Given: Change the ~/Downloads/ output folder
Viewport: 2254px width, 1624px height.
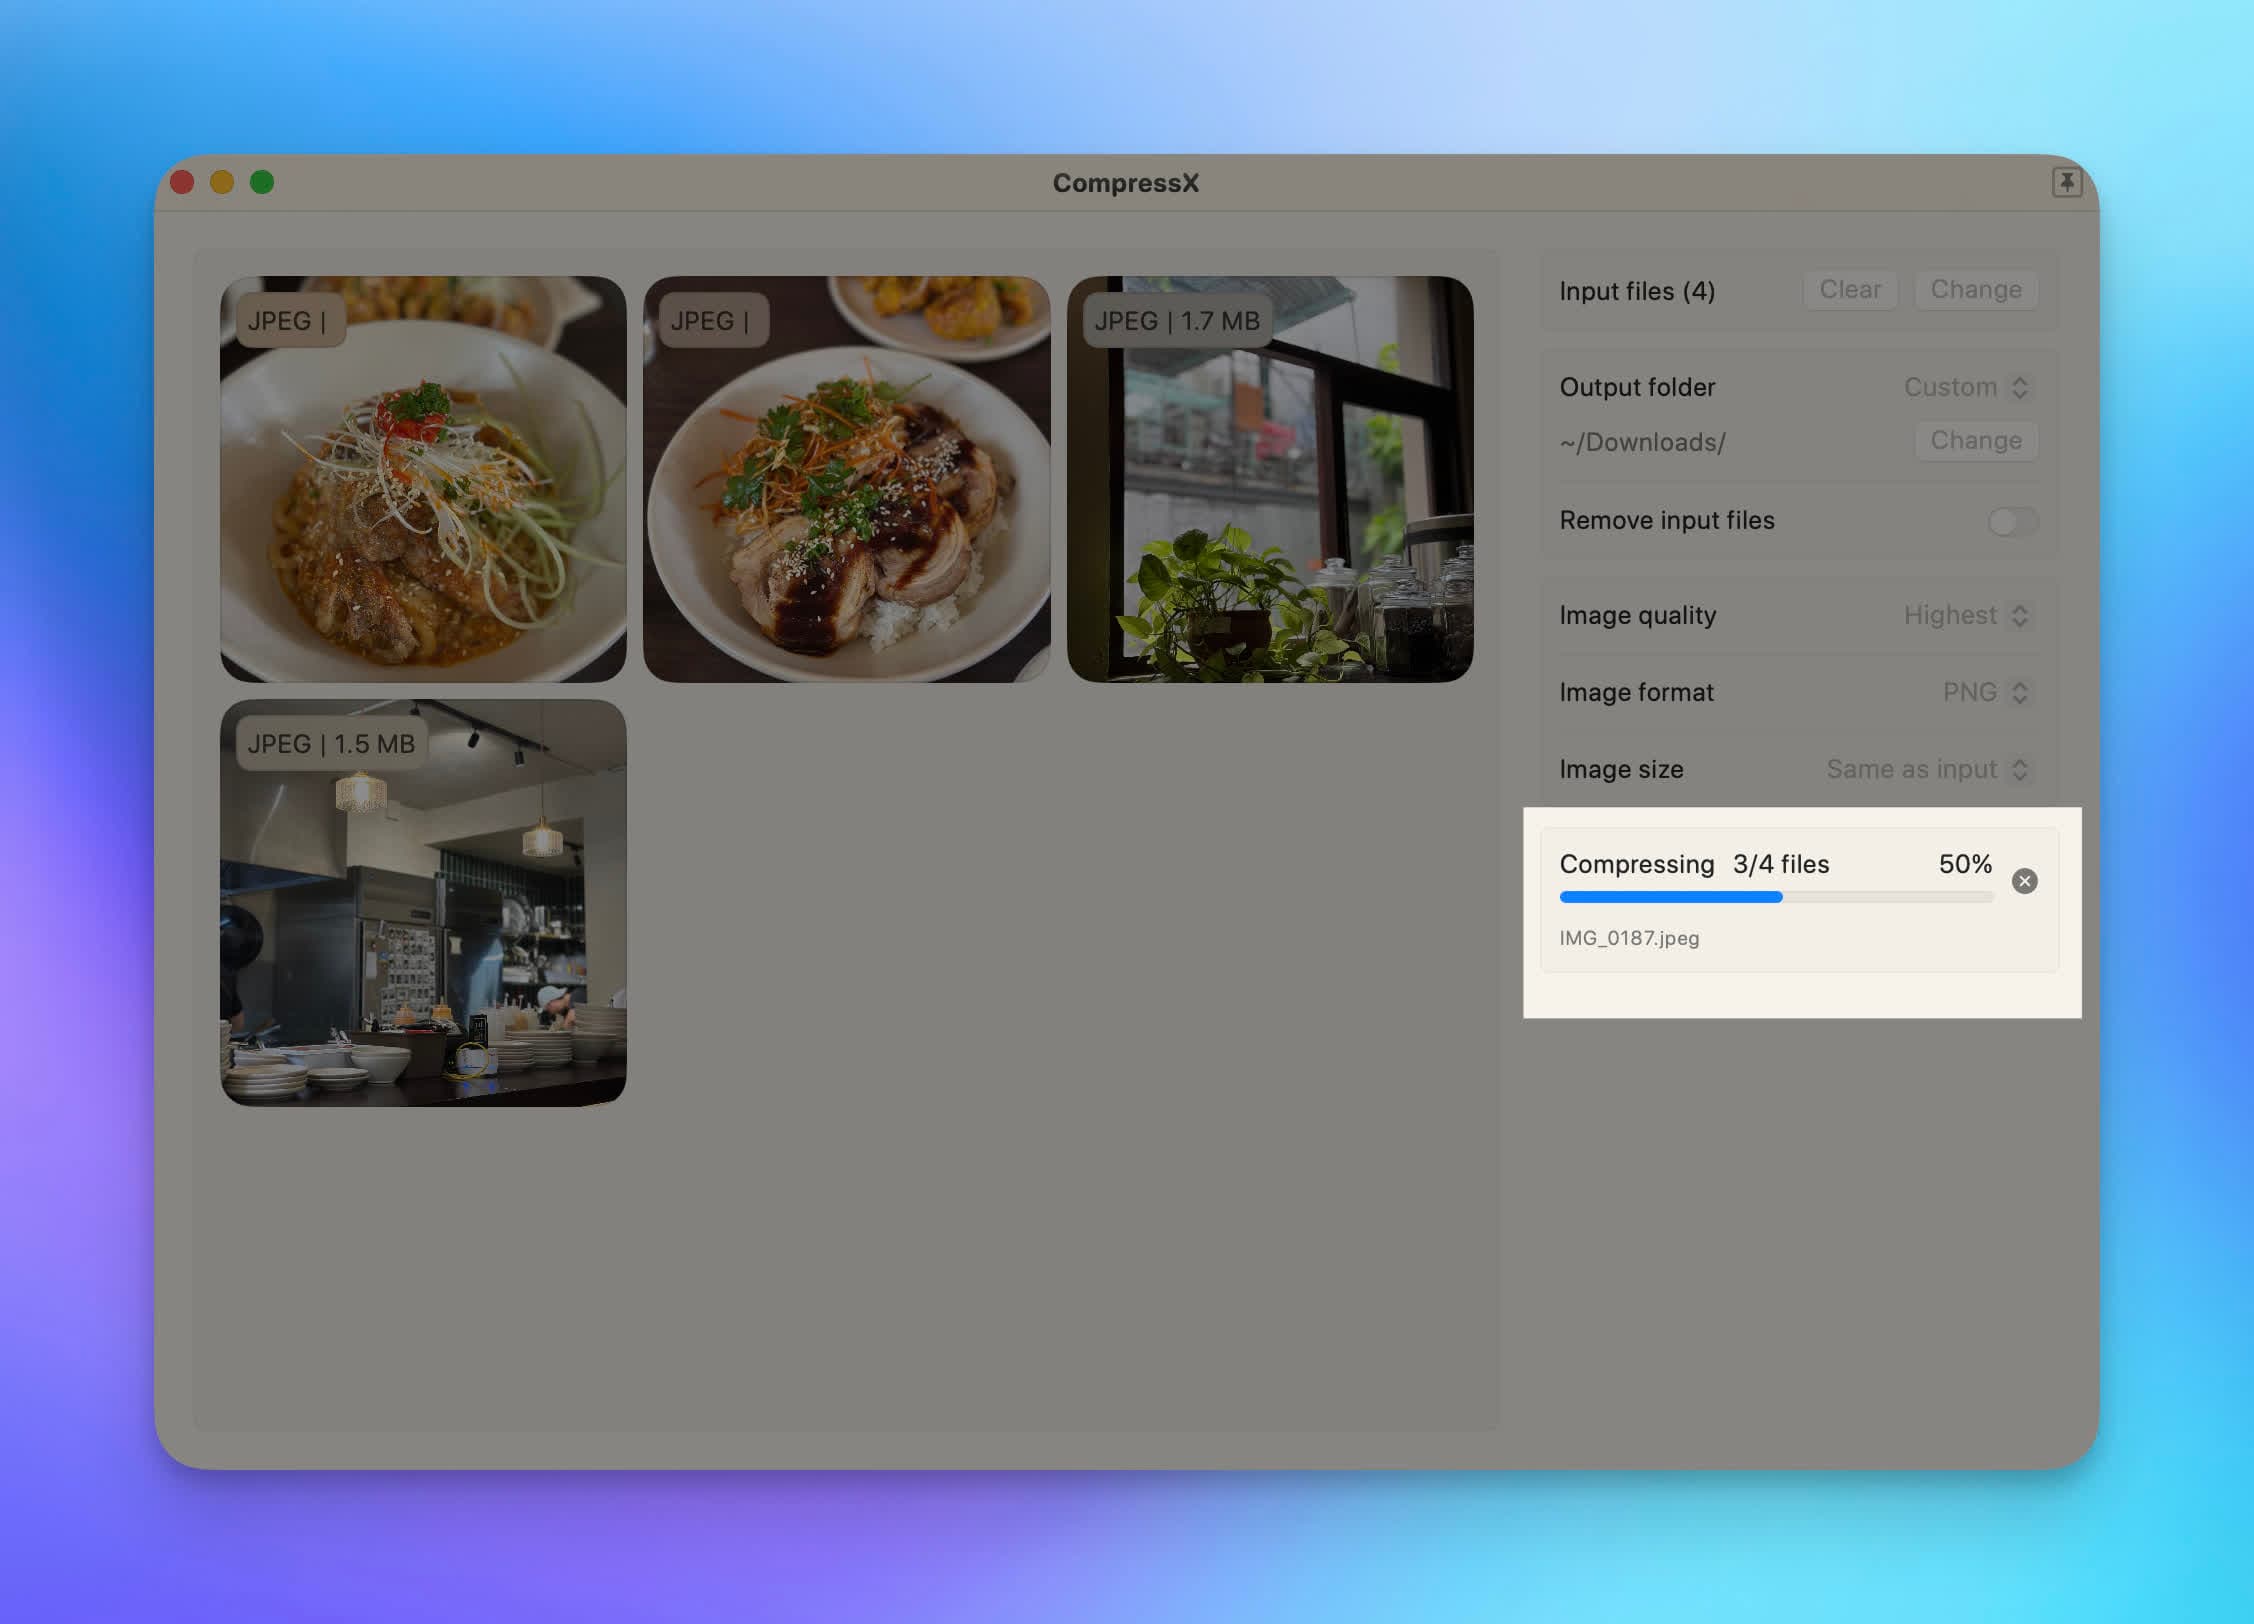Looking at the screenshot, I should 1976,441.
